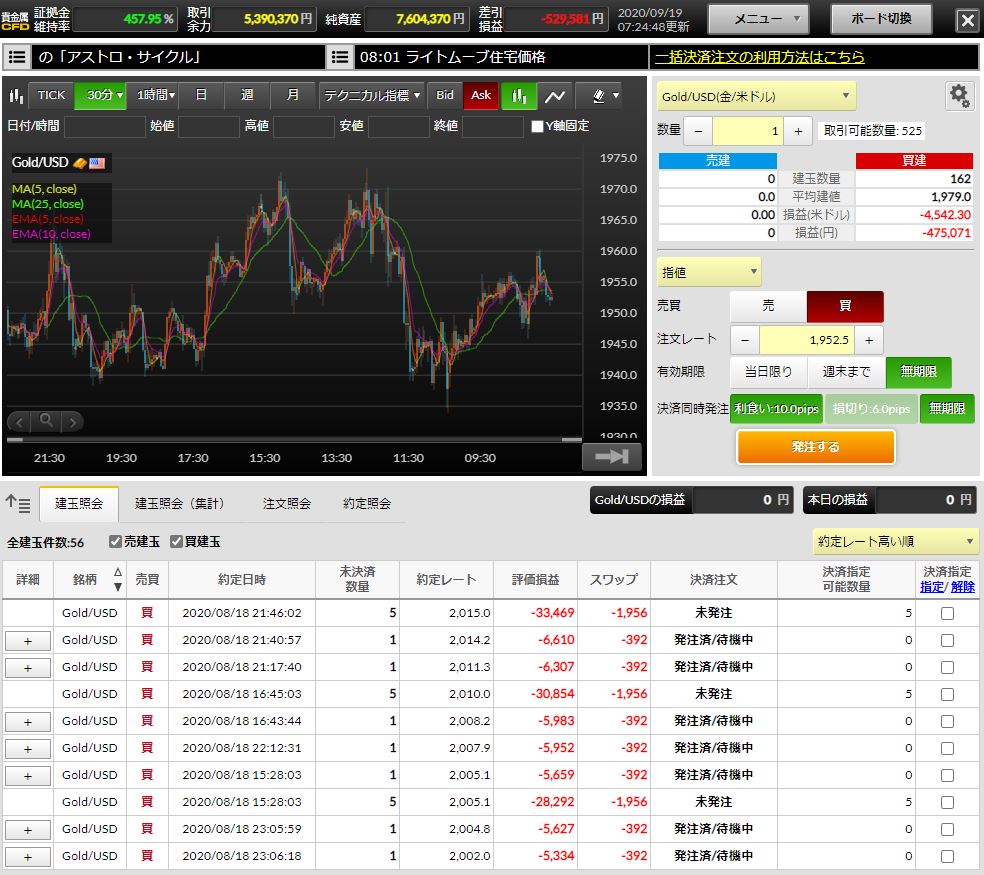Increase quantity with plus button
The width and height of the screenshot is (984, 875).
798,131
